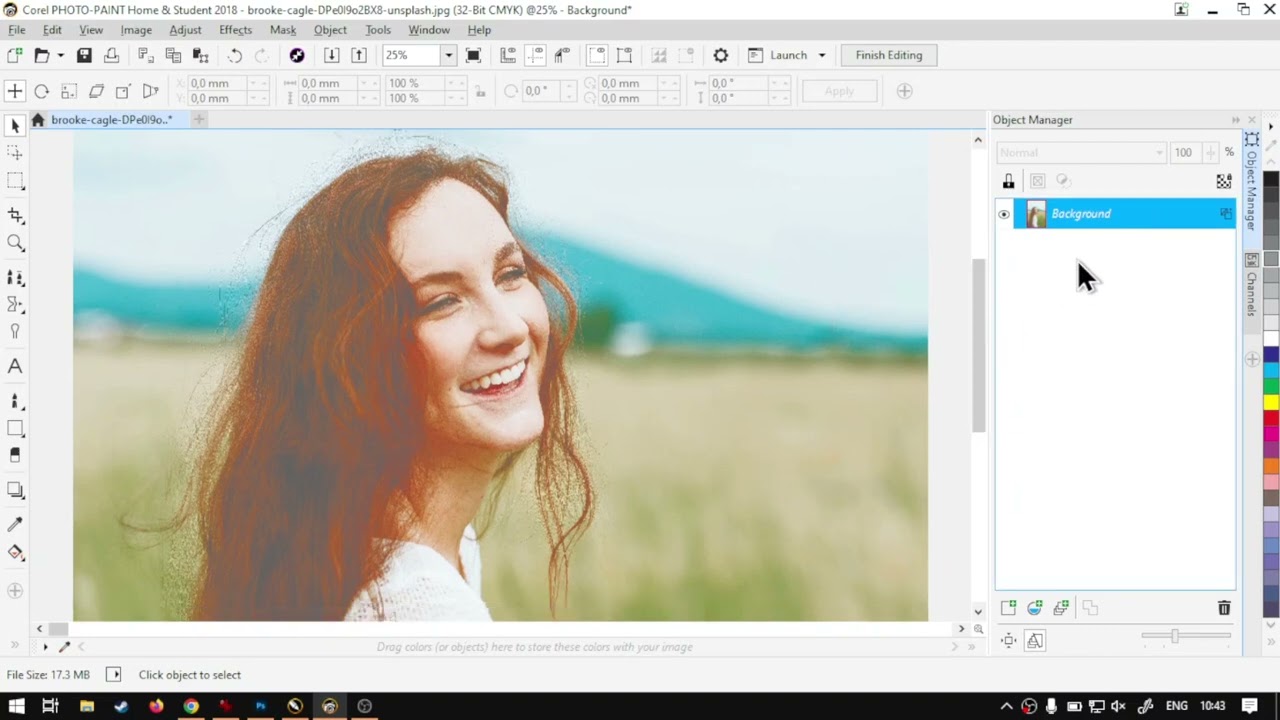Image resolution: width=1280 pixels, height=720 pixels.
Task: Expand the Launch application dropdown
Action: click(x=822, y=56)
